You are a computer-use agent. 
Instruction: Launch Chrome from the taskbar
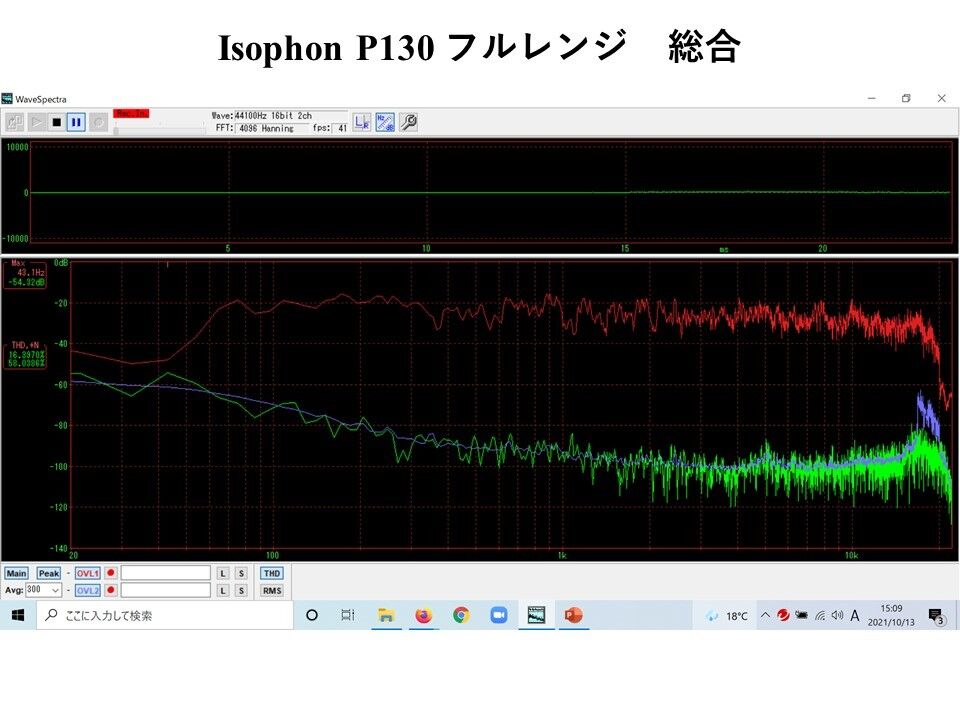point(460,614)
